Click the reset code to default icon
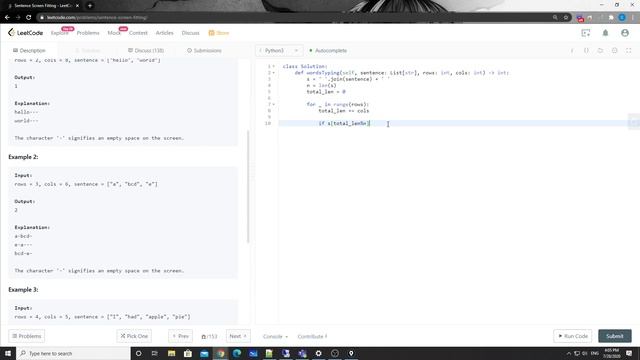Viewport: 640px width, 360px height. pos(600,51)
